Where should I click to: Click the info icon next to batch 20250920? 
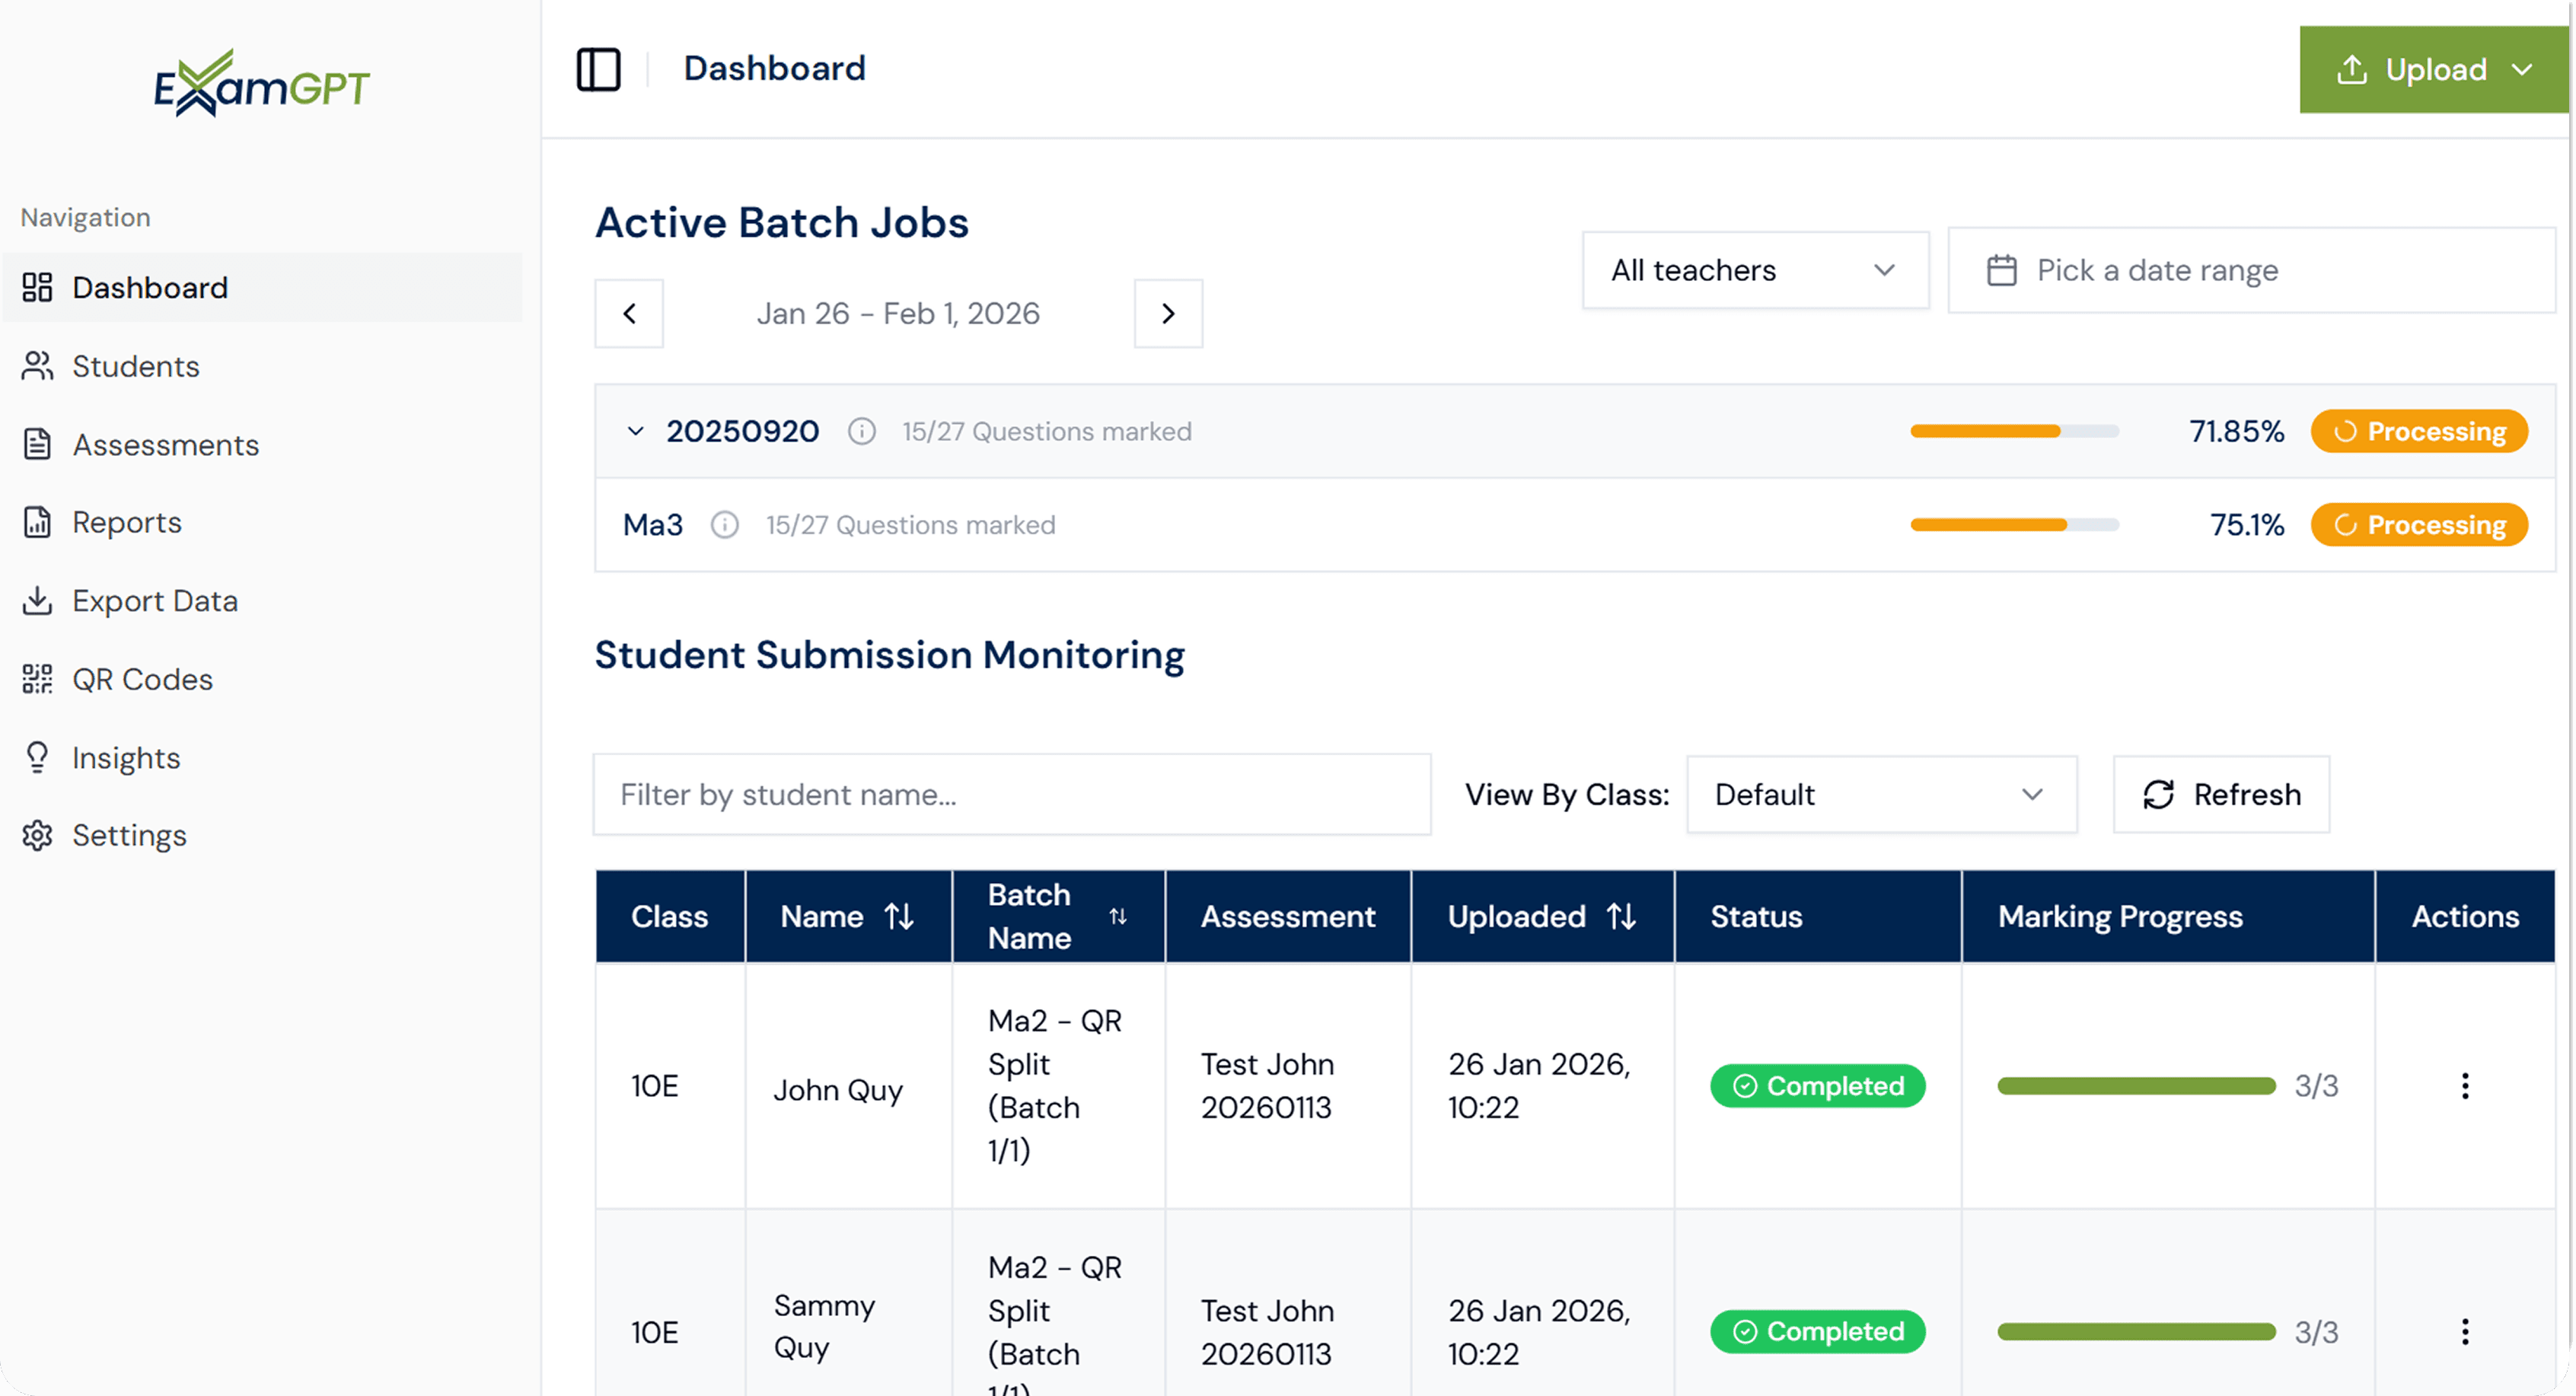(861, 432)
